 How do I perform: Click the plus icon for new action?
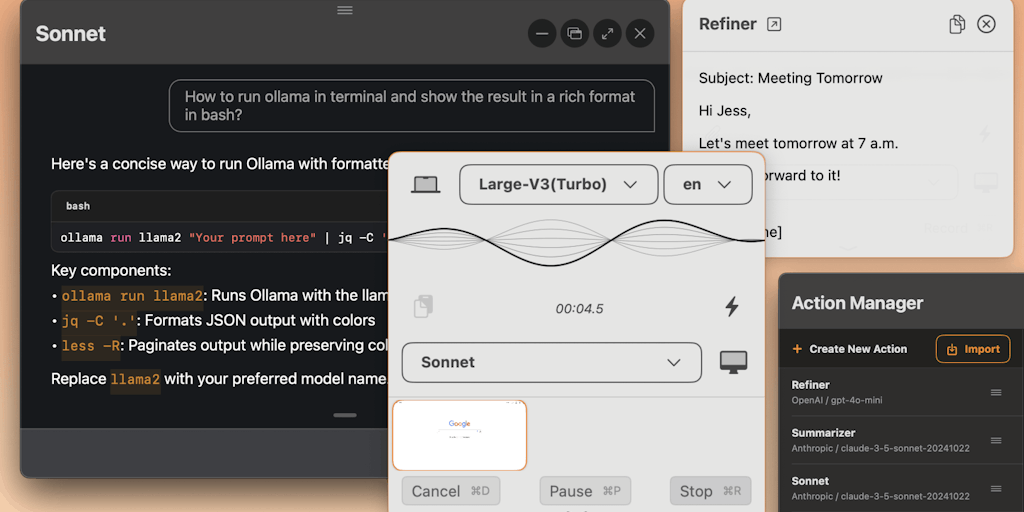pos(797,349)
